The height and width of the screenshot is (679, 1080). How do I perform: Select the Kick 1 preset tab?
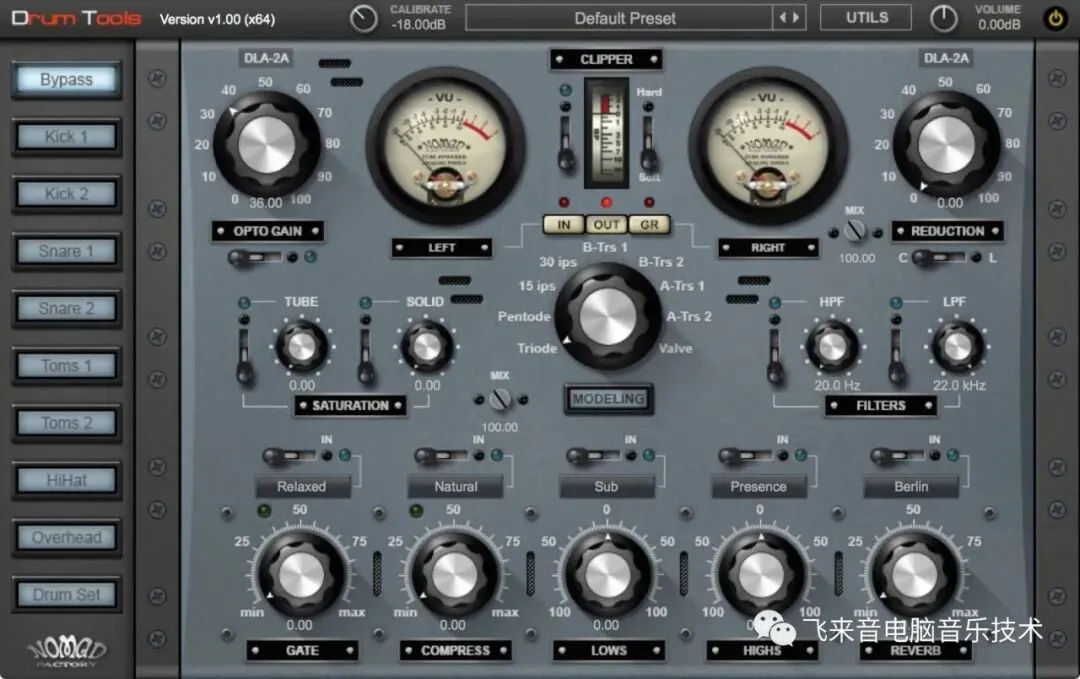pyautogui.click(x=66, y=137)
